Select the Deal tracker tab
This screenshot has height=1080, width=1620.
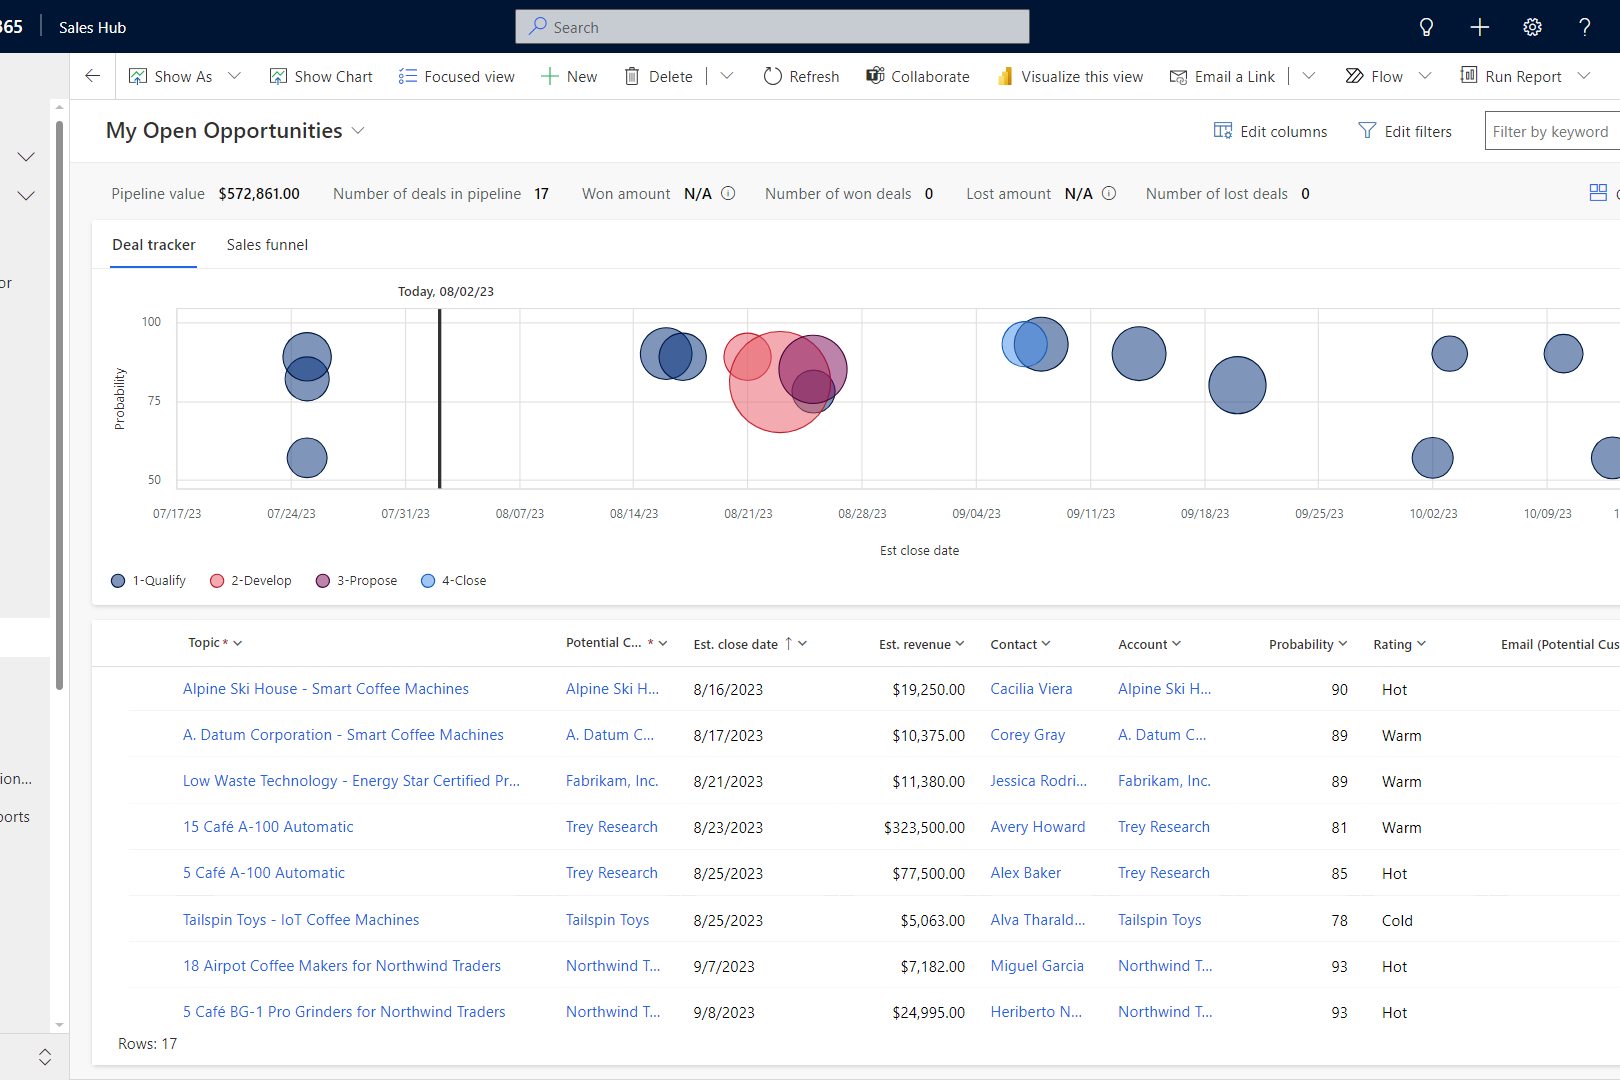click(x=153, y=245)
